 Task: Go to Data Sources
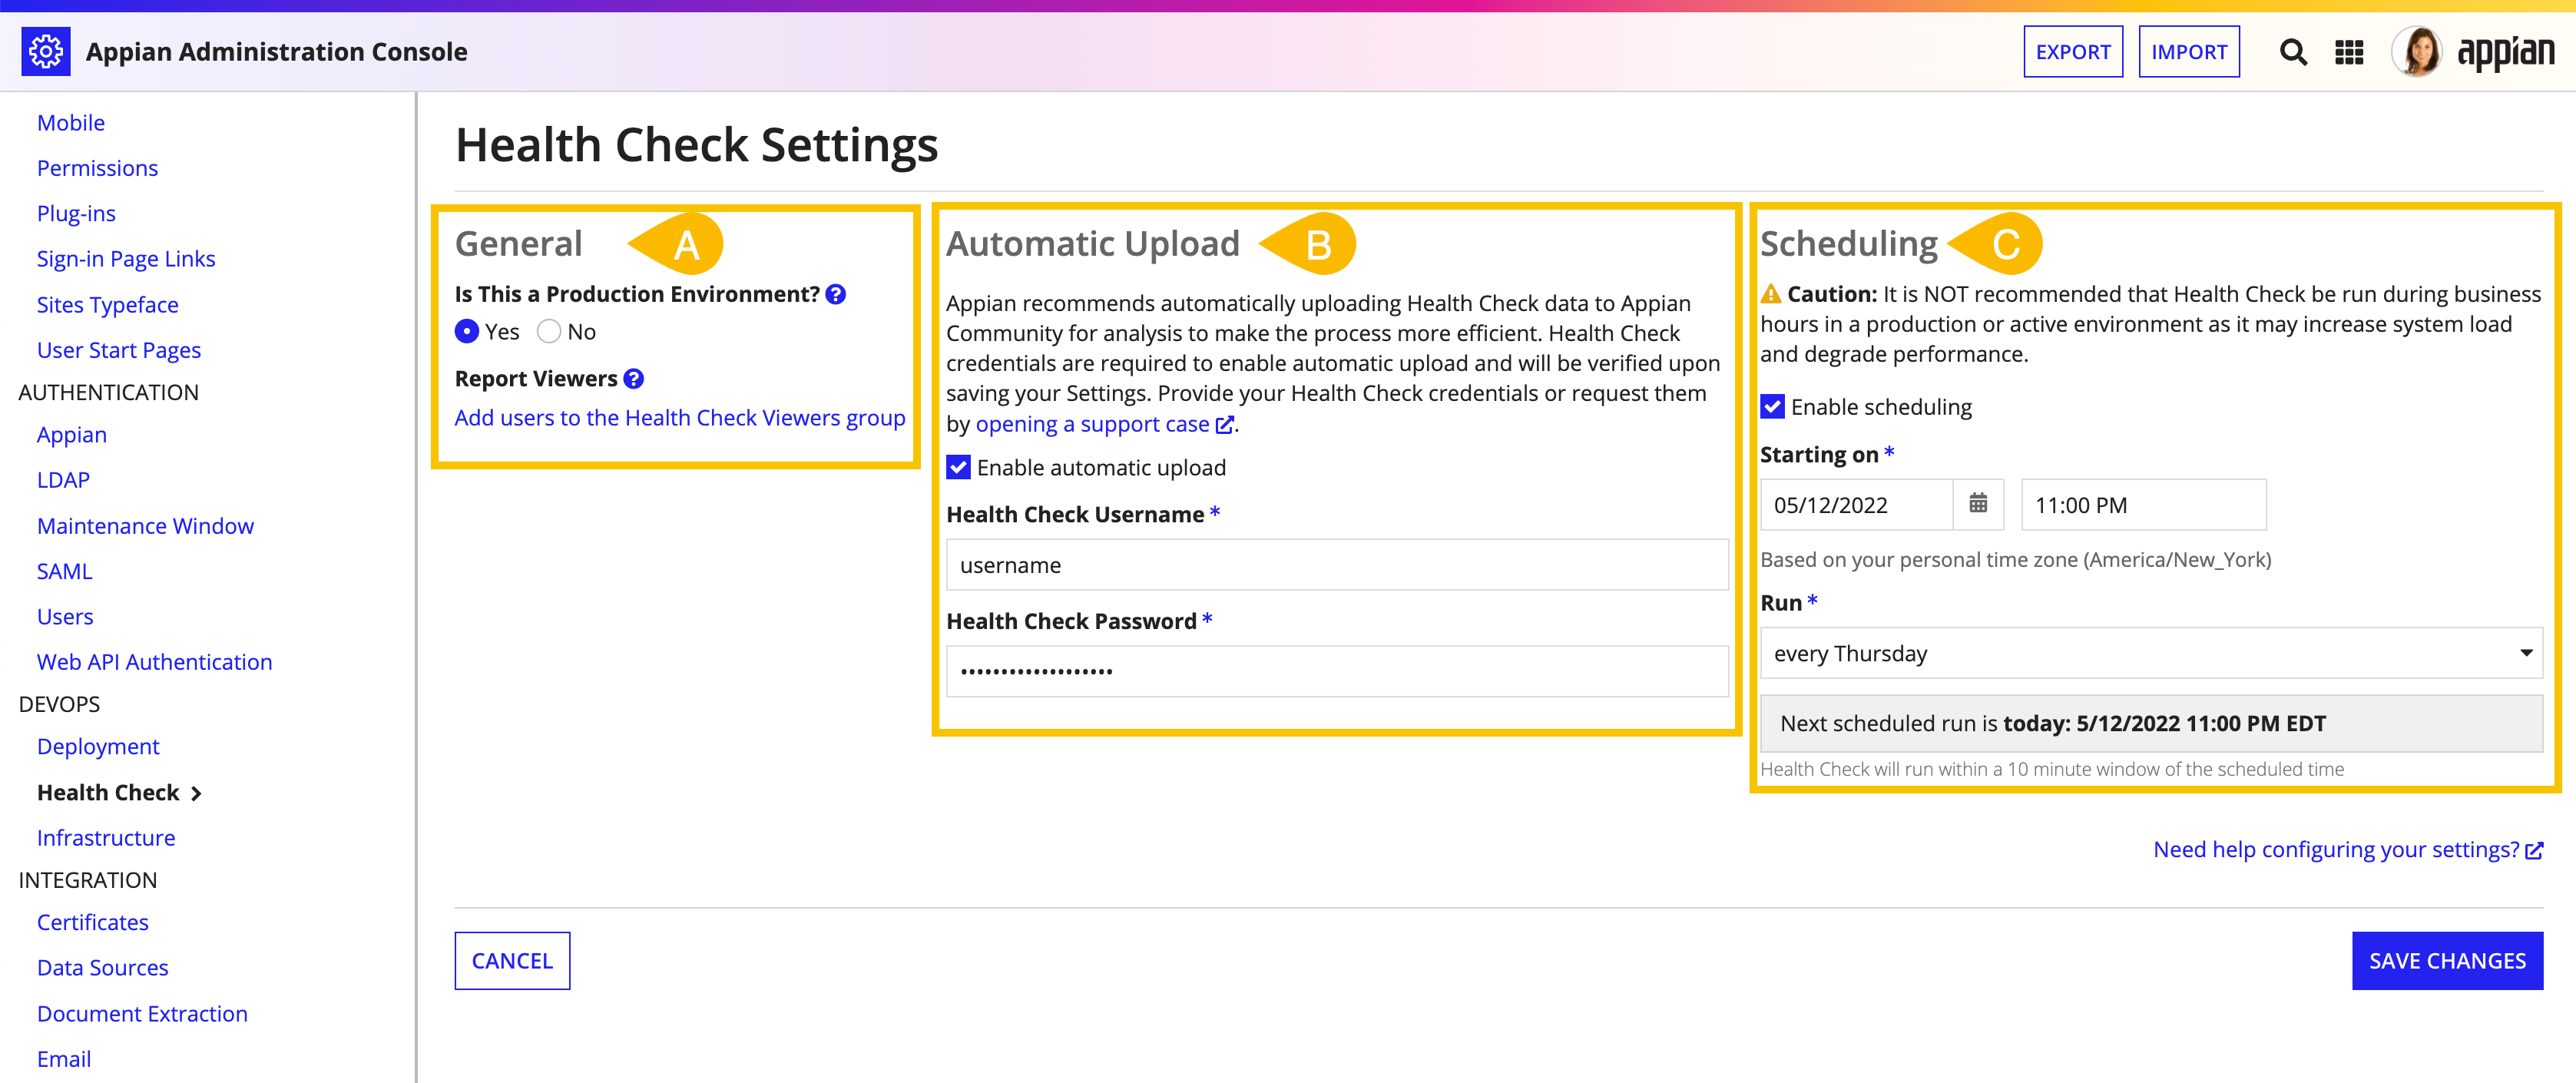point(103,968)
